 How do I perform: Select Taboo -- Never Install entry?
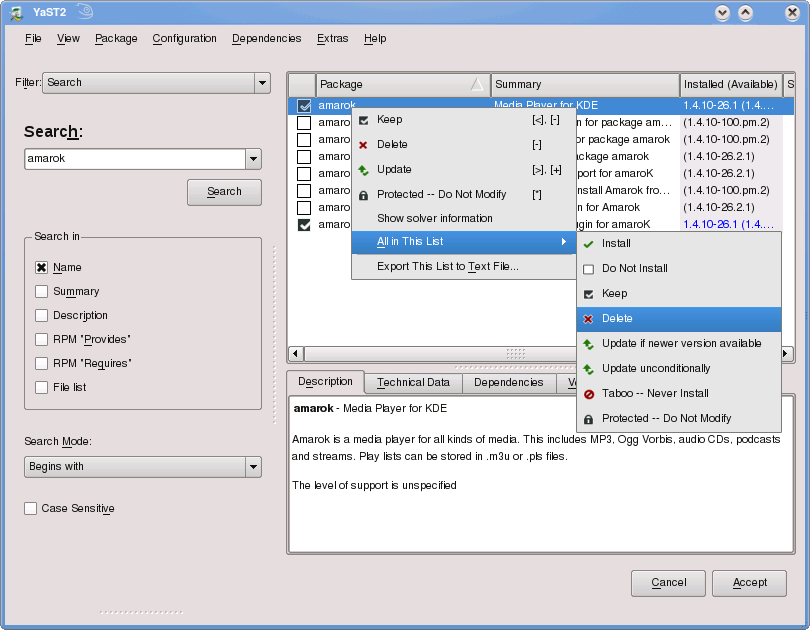(x=679, y=393)
